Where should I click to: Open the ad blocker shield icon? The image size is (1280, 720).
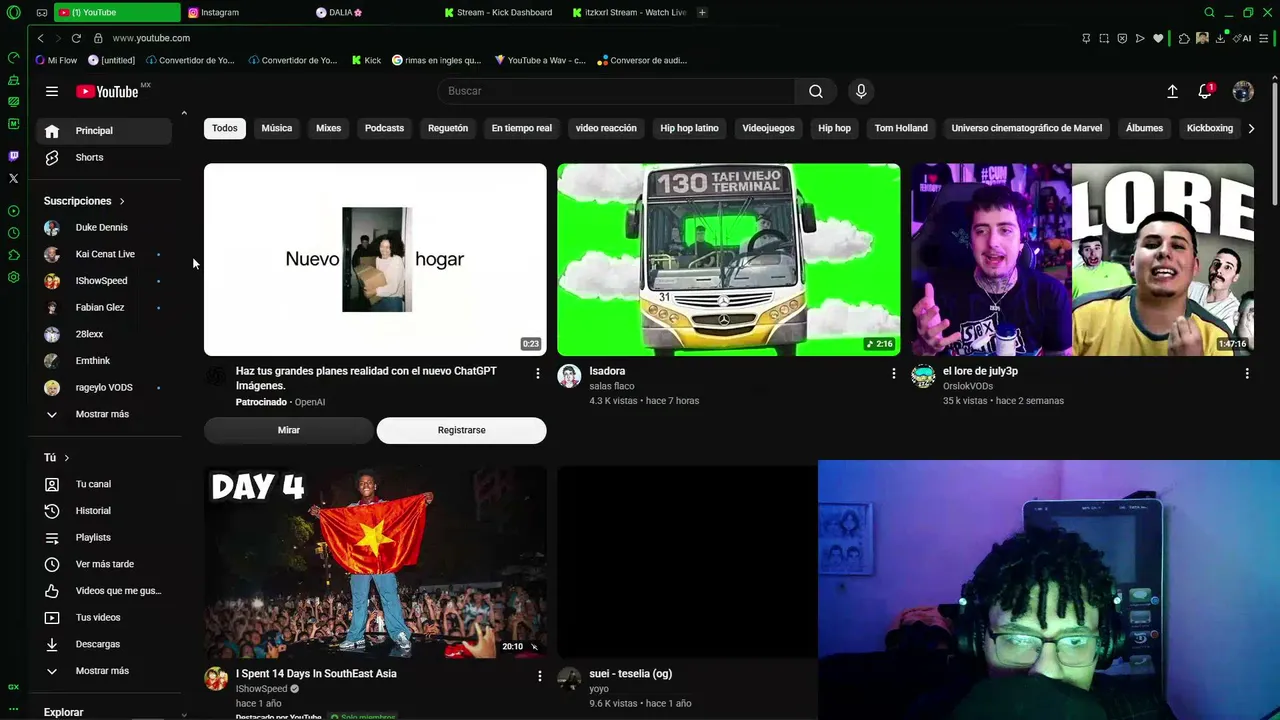[1122, 38]
